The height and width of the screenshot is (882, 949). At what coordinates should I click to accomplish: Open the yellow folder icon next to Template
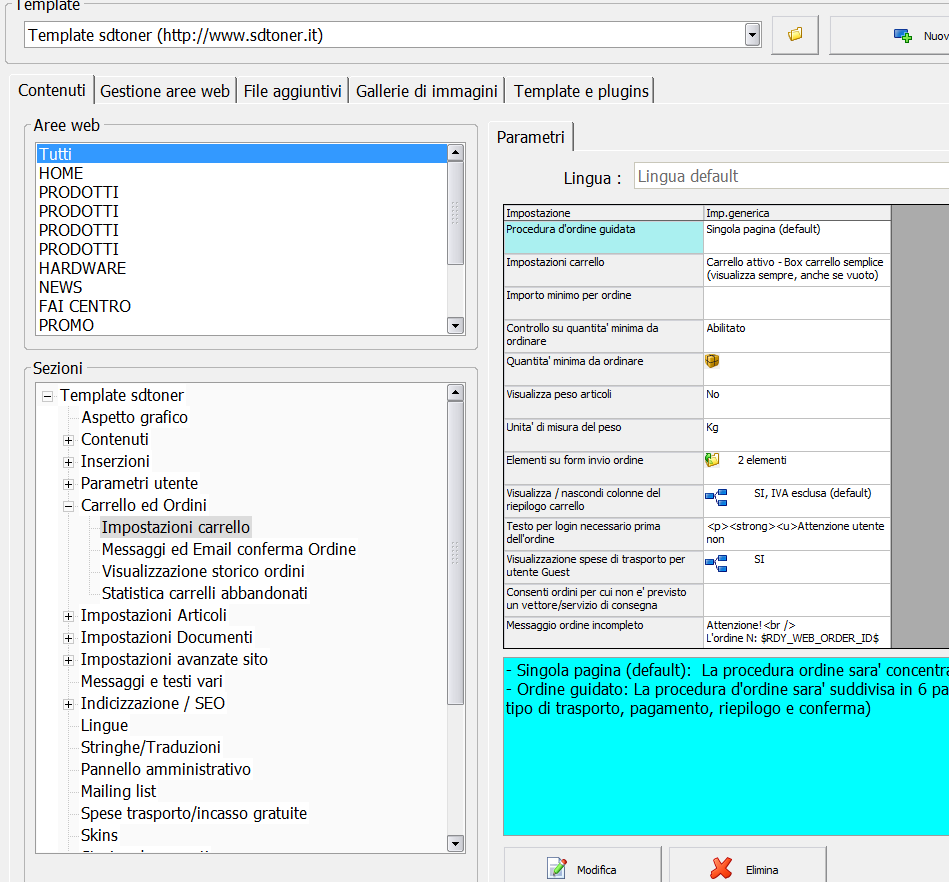click(795, 35)
